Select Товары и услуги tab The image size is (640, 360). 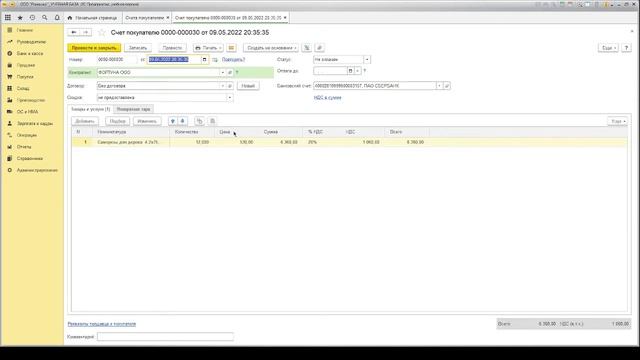90,109
